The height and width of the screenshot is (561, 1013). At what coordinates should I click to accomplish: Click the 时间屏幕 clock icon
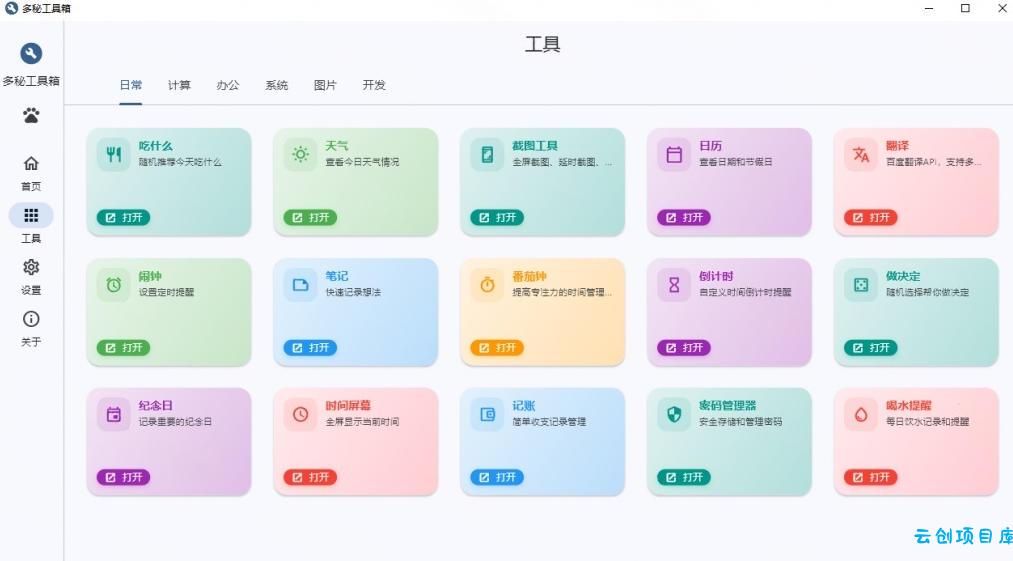tap(300, 414)
